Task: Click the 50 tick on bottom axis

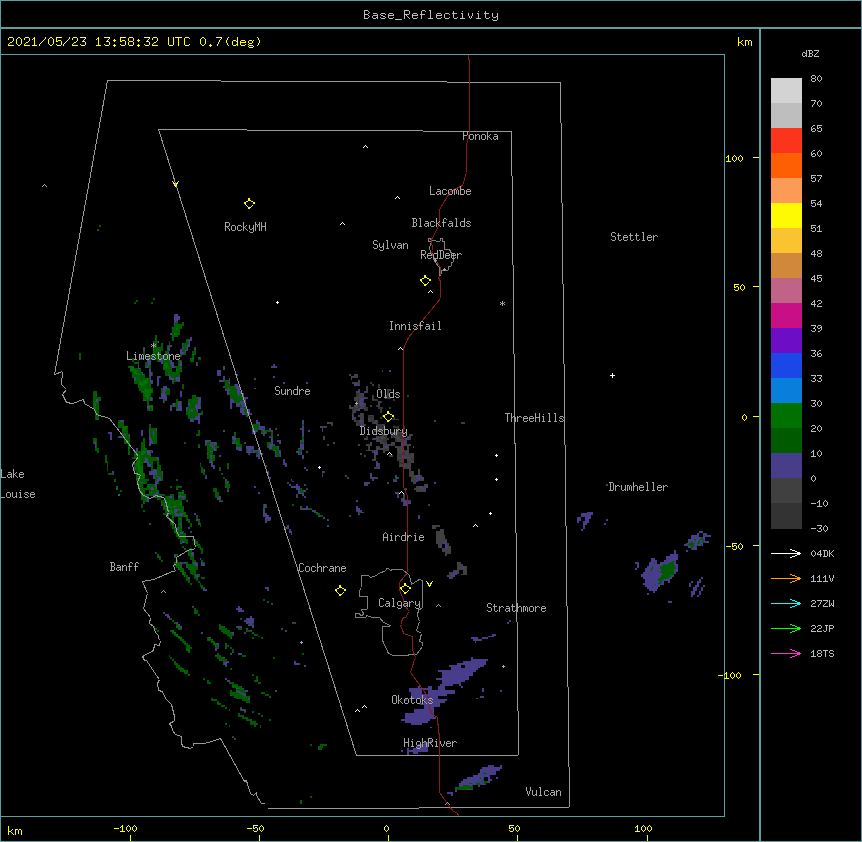Action: (514, 828)
